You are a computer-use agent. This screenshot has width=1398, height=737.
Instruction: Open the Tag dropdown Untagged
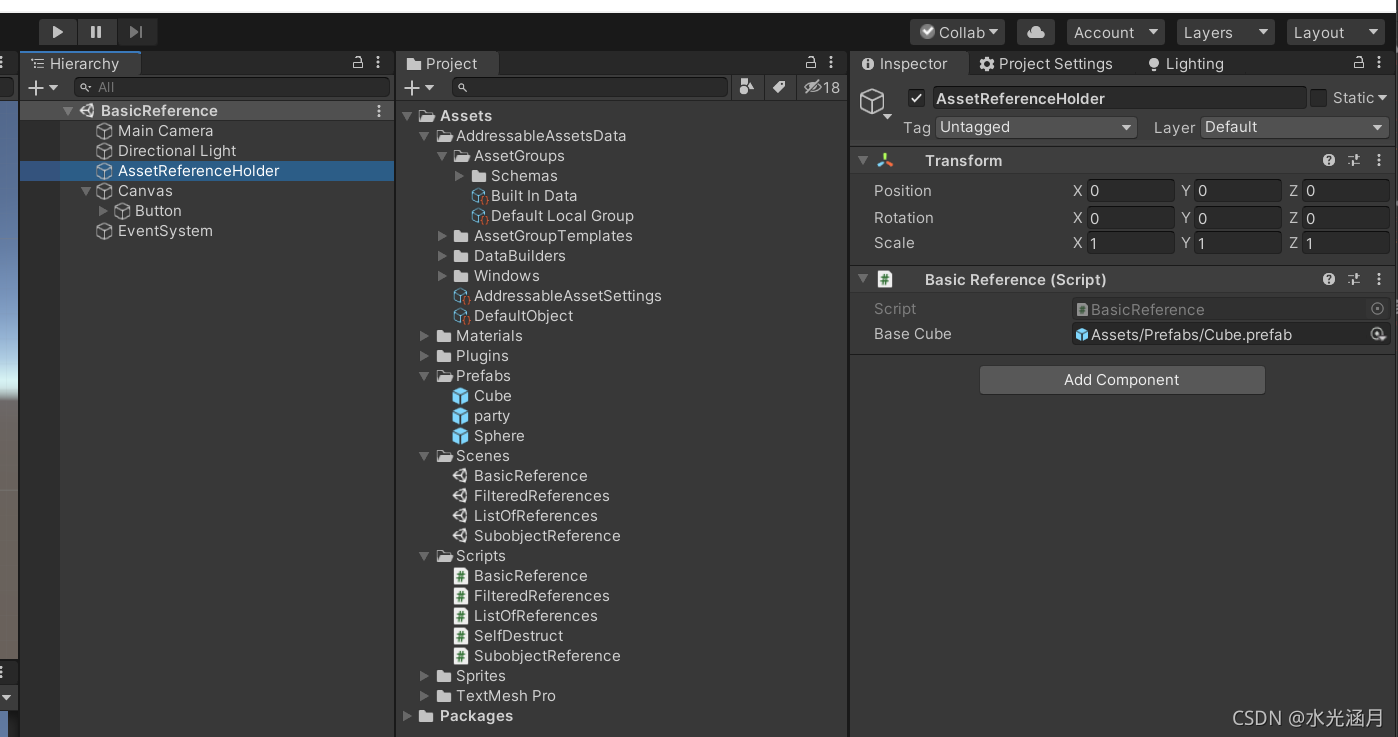point(1036,127)
